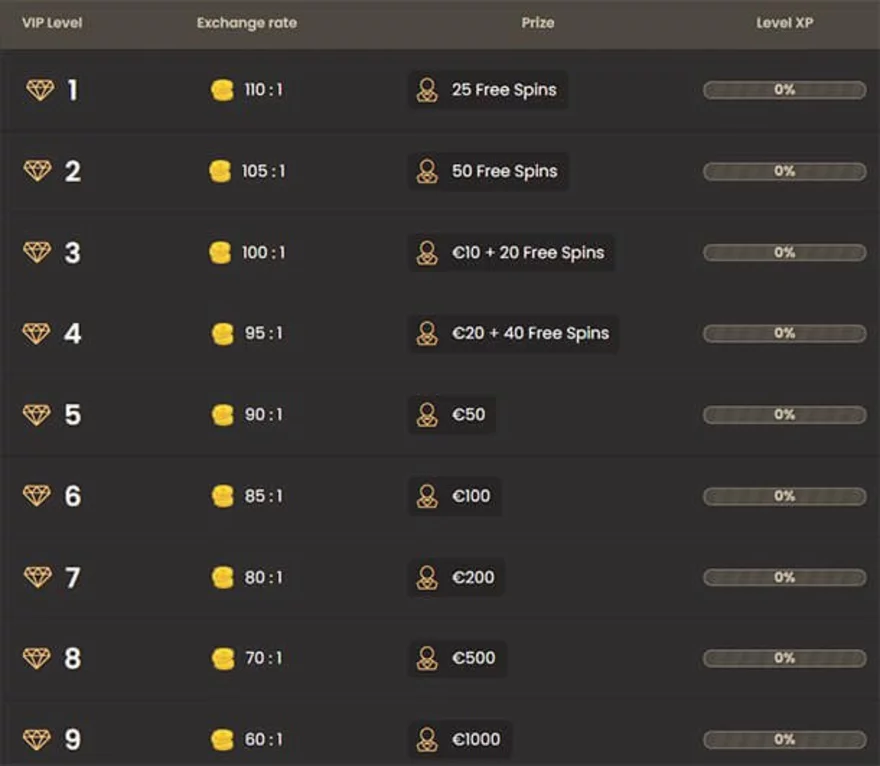Click the Level XP column header
This screenshot has height=766, width=880.
pyautogui.click(x=784, y=23)
